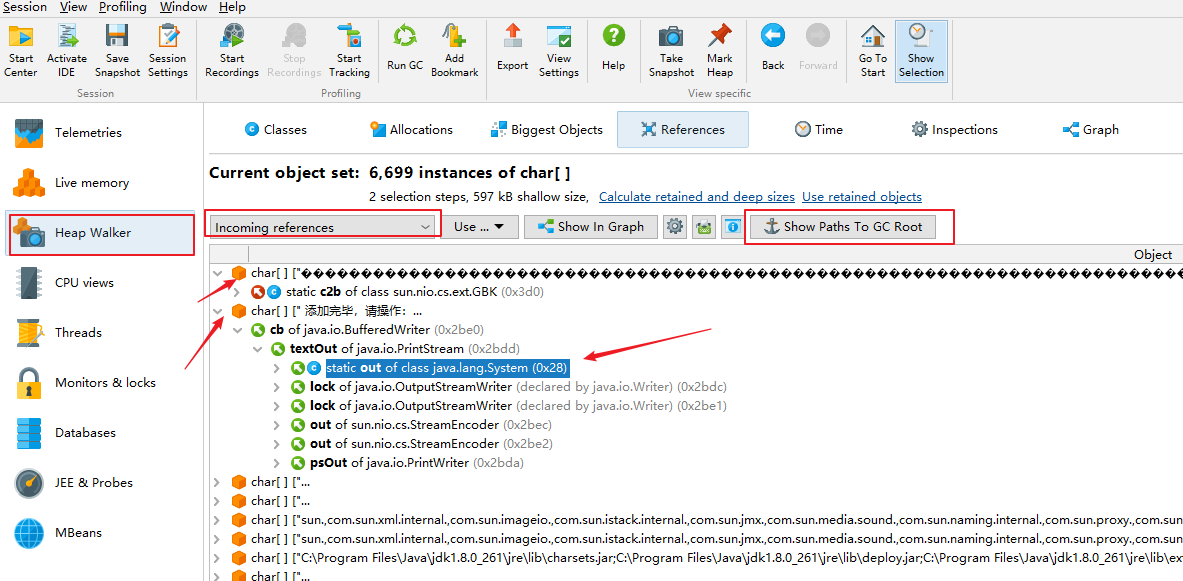This screenshot has width=1183, height=581.
Task: Click the Object column header
Action: (x=1153, y=254)
